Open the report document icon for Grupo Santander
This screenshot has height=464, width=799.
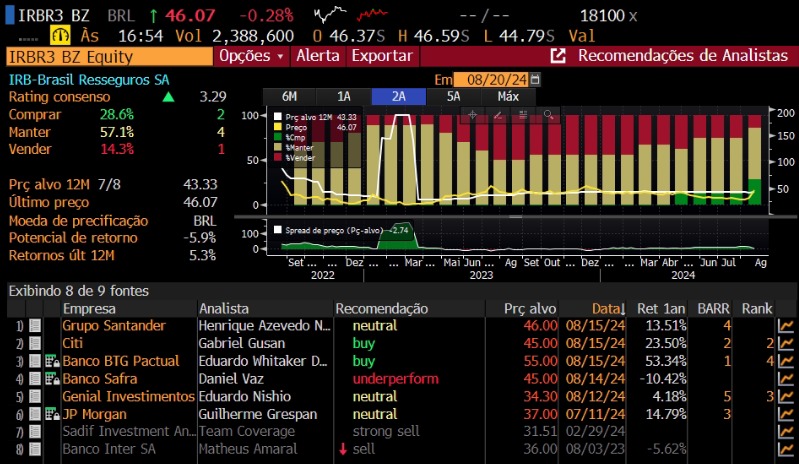(35, 325)
